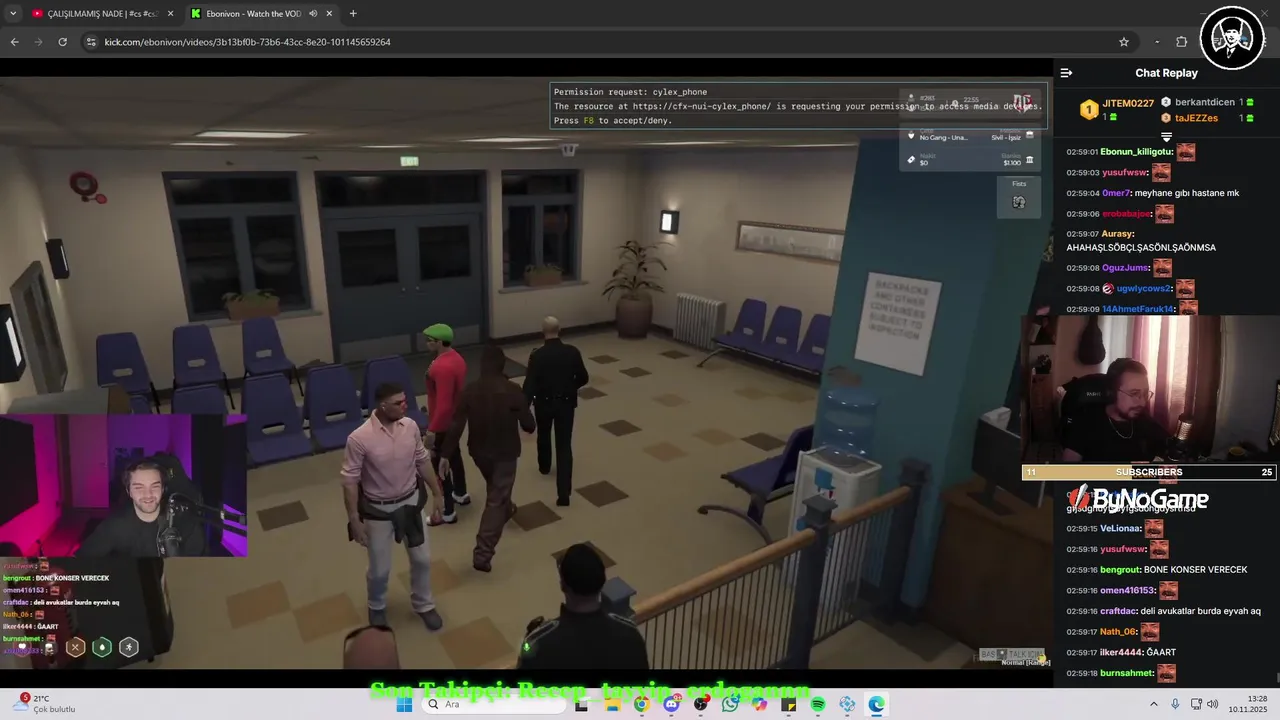Click username craftdac in chat replay
The image size is (1280, 720).
pos(1119,611)
